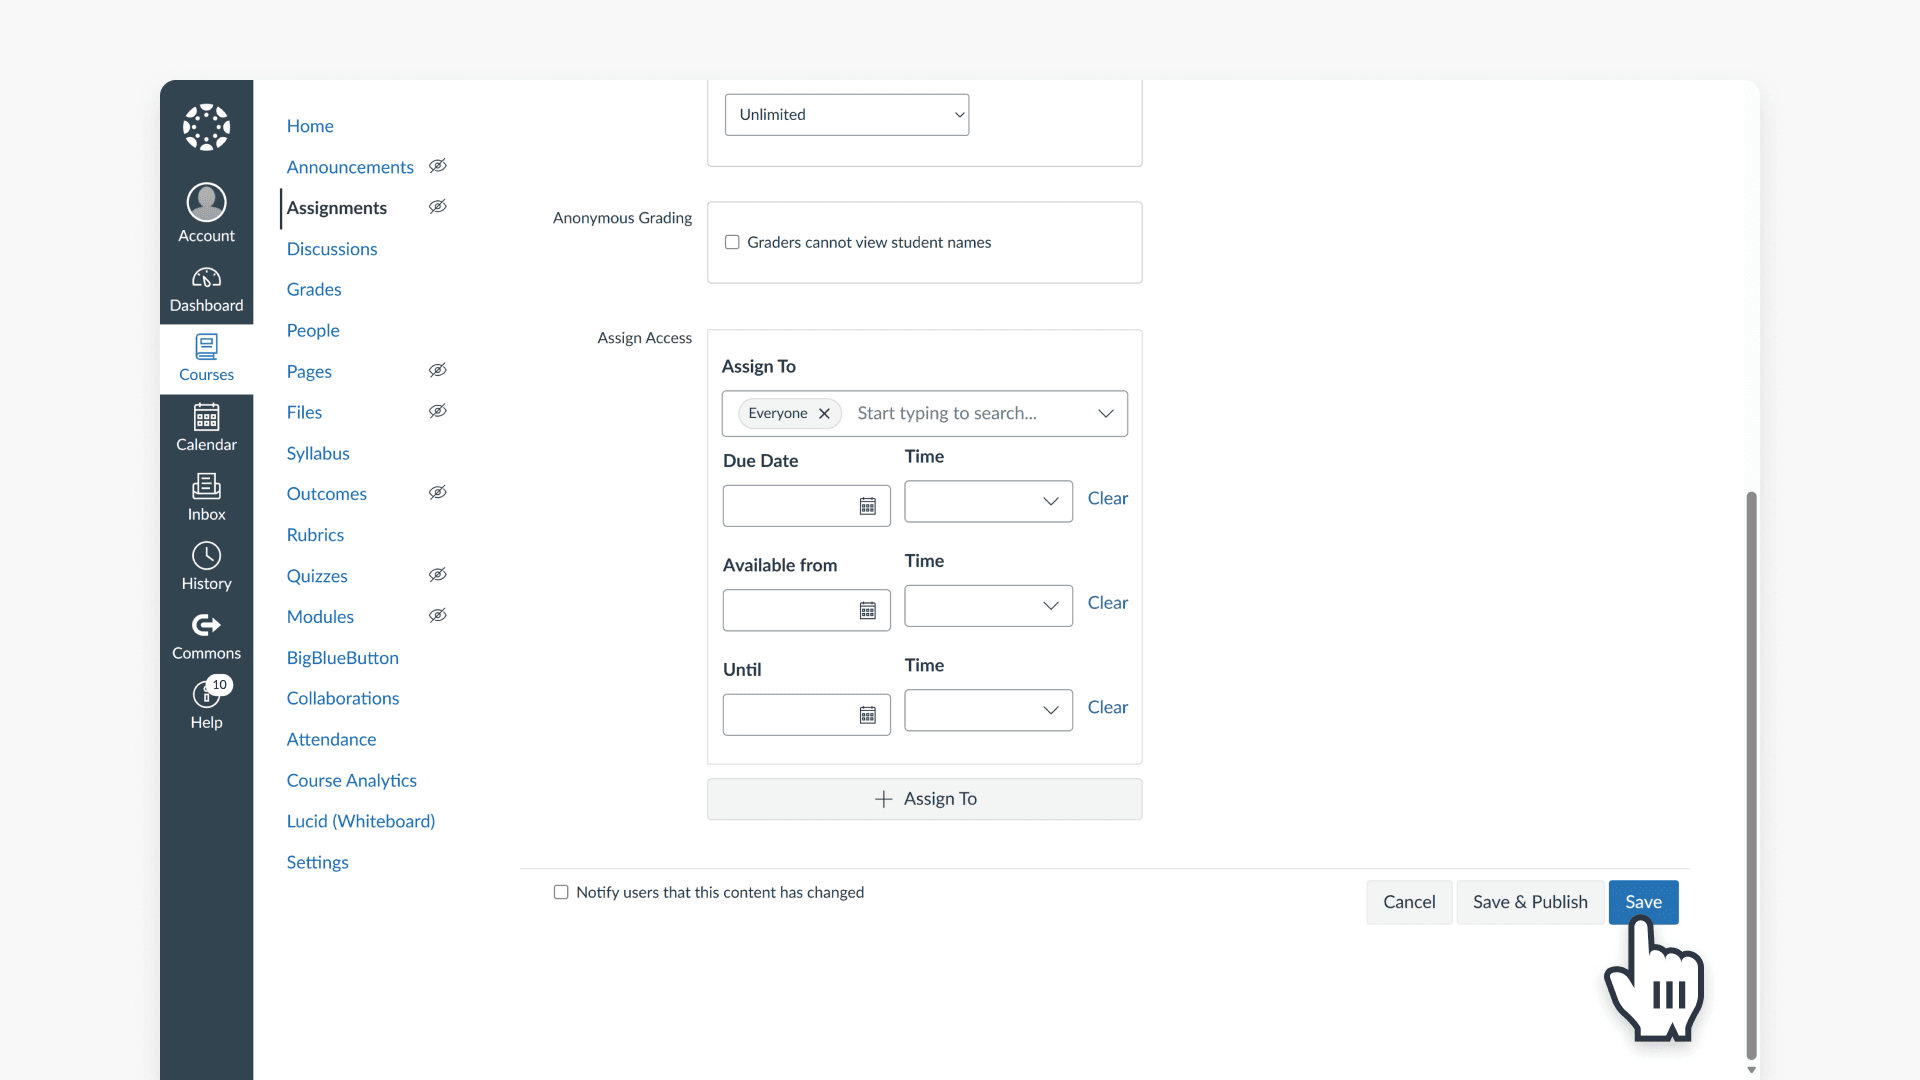Viewport: 1920px width, 1080px height.
Task: Select the Dashboard icon in the sidebar
Action: 206,288
